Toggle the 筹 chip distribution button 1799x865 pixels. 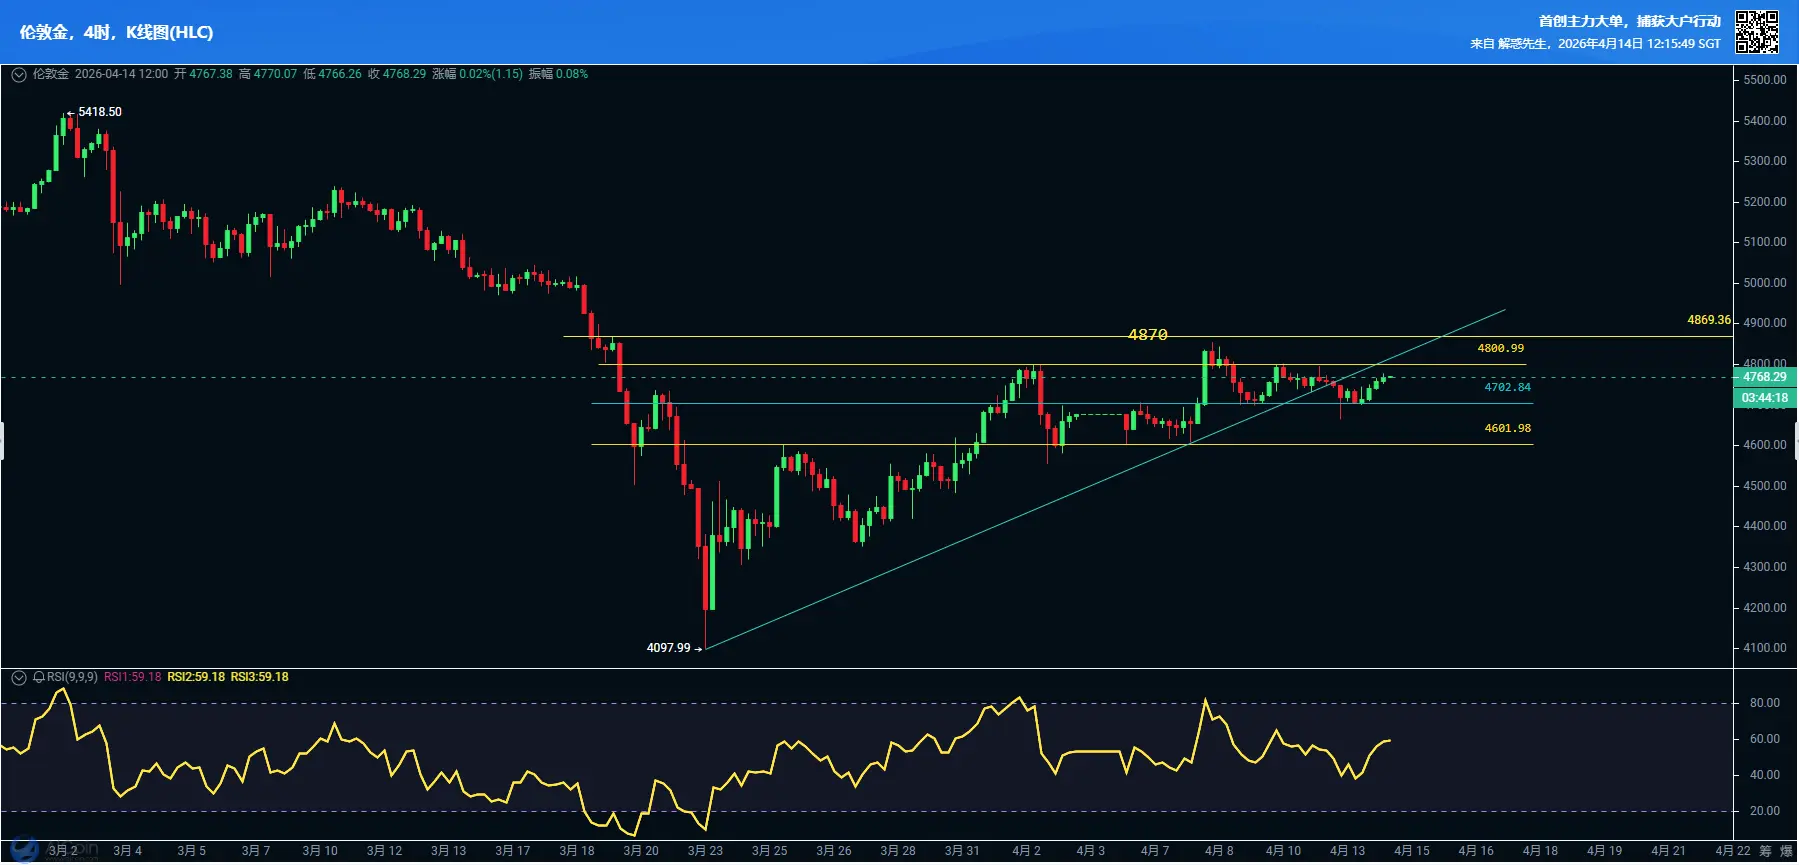pos(1765,851)
